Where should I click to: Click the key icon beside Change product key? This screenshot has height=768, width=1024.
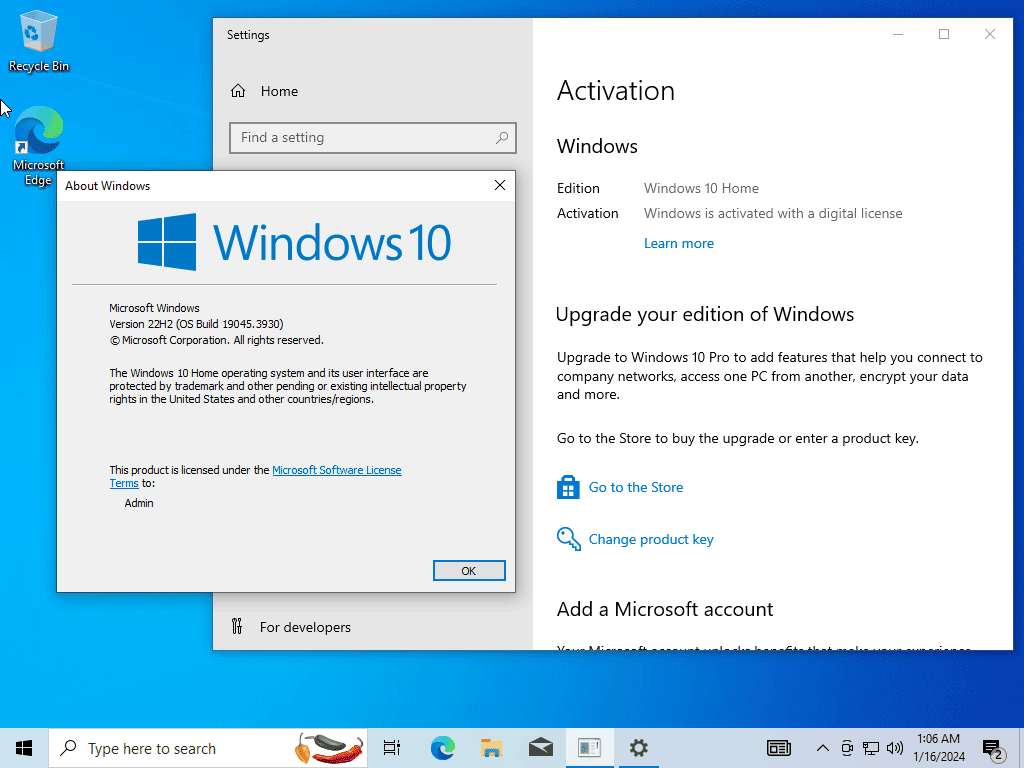(568, 539)
